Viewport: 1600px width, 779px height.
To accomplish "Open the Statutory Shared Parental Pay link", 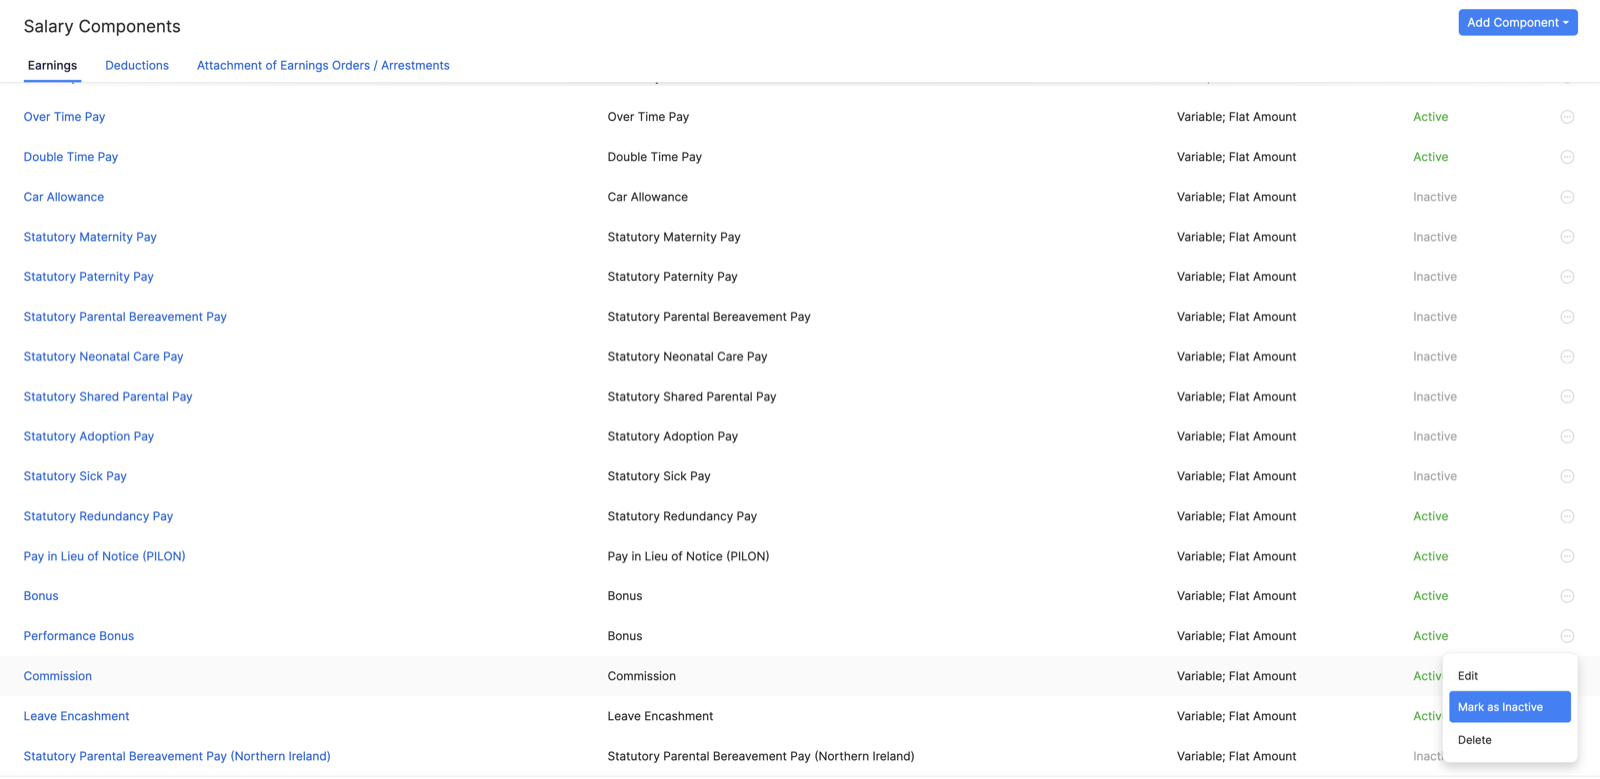I will (108, 397).
